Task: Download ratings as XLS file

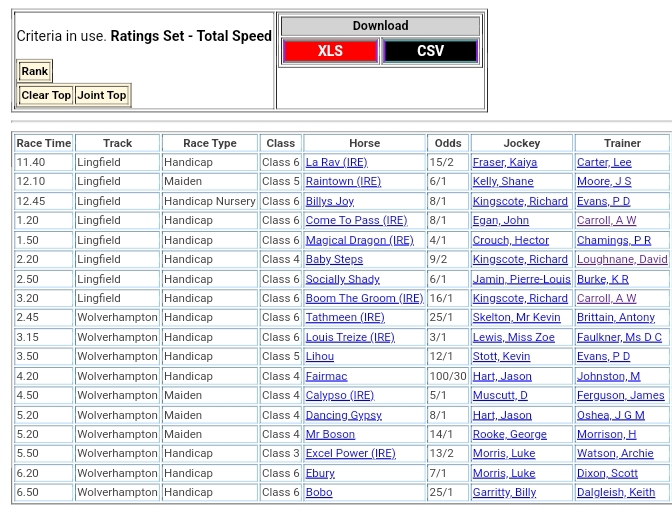Action: 330,51
